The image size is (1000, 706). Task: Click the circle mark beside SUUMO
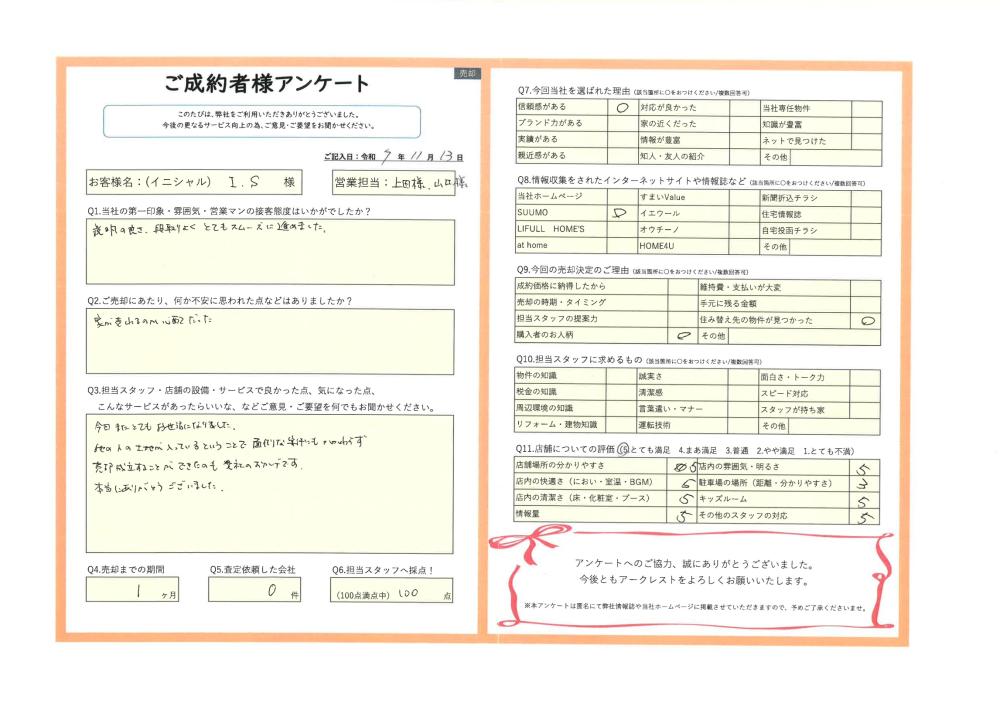[617, 213]
